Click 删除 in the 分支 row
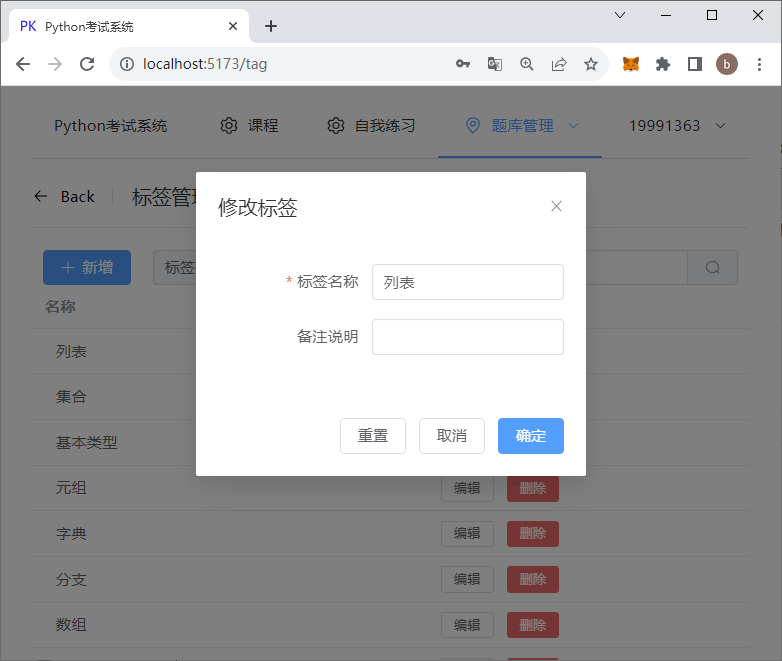 [533, 579]
